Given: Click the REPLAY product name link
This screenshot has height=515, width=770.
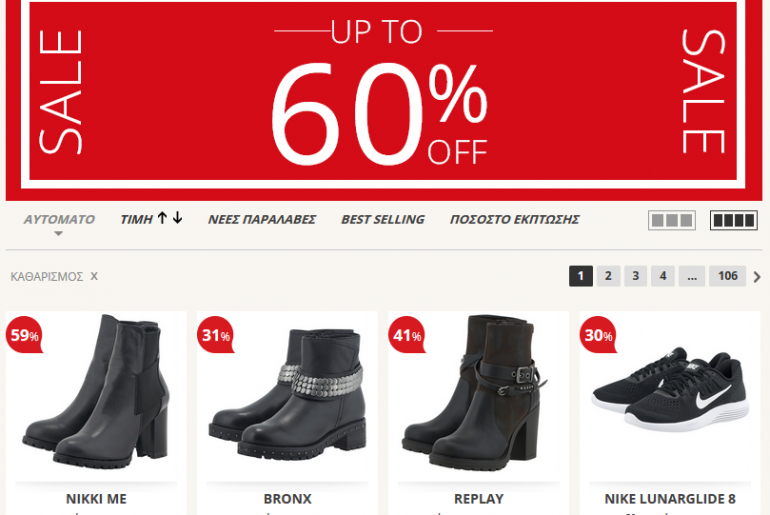Looking at the screenshot, I should coord(479,499).
